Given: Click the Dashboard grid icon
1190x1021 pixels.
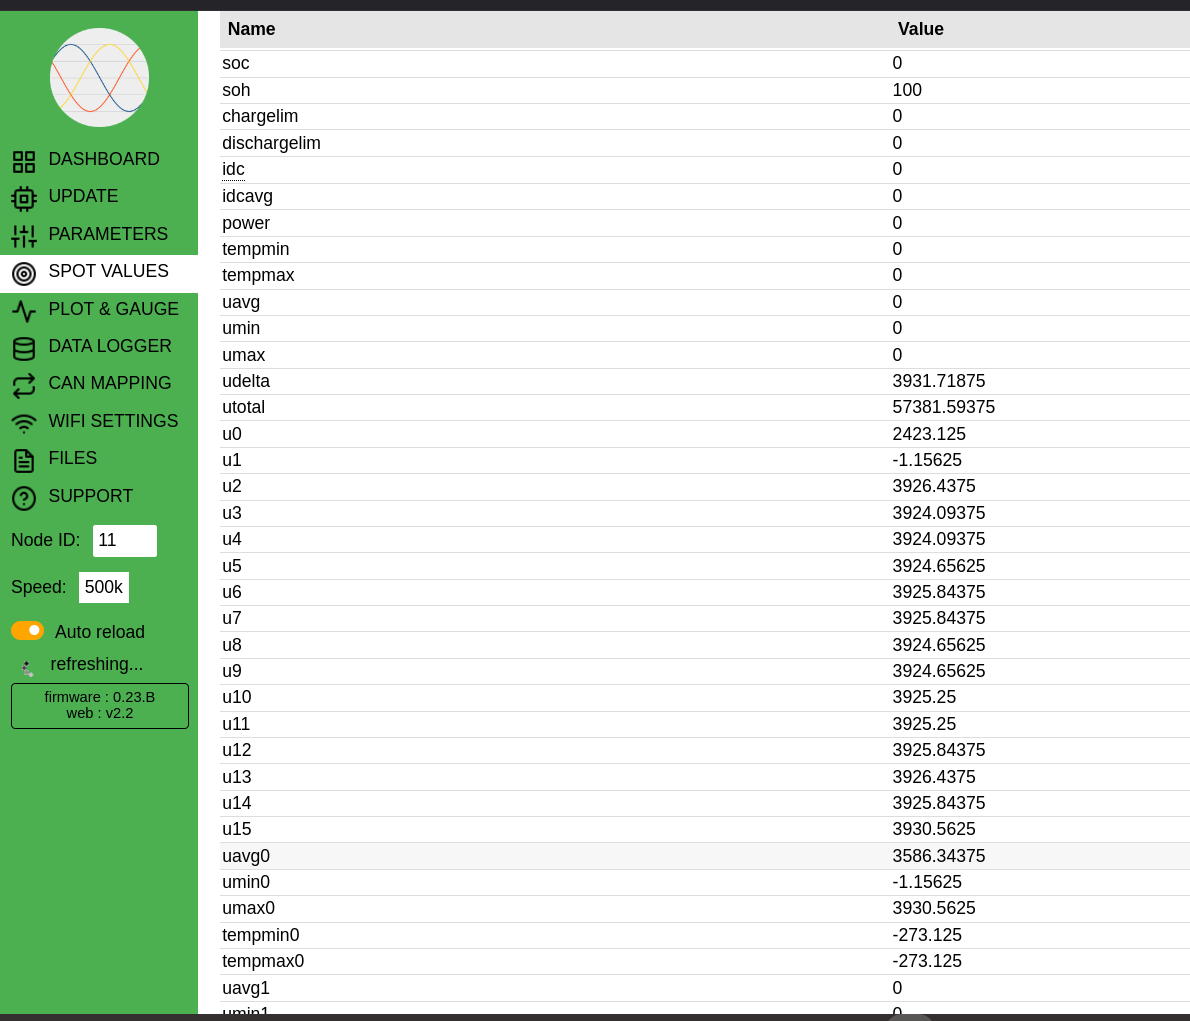Looking at the screenshot, I should (x=24, y=161).
